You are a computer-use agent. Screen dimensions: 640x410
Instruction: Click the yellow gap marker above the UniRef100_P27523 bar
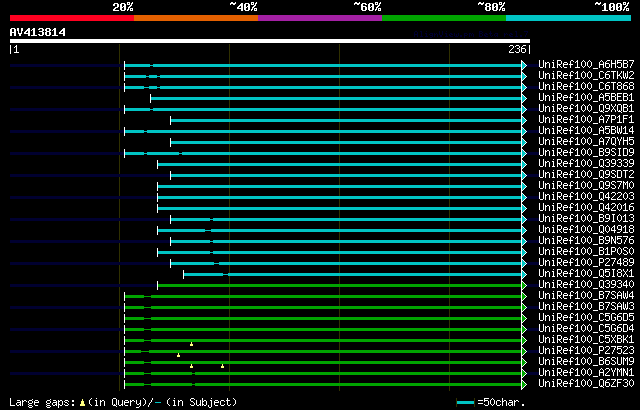pyautogui.click(x=191, y=344)
